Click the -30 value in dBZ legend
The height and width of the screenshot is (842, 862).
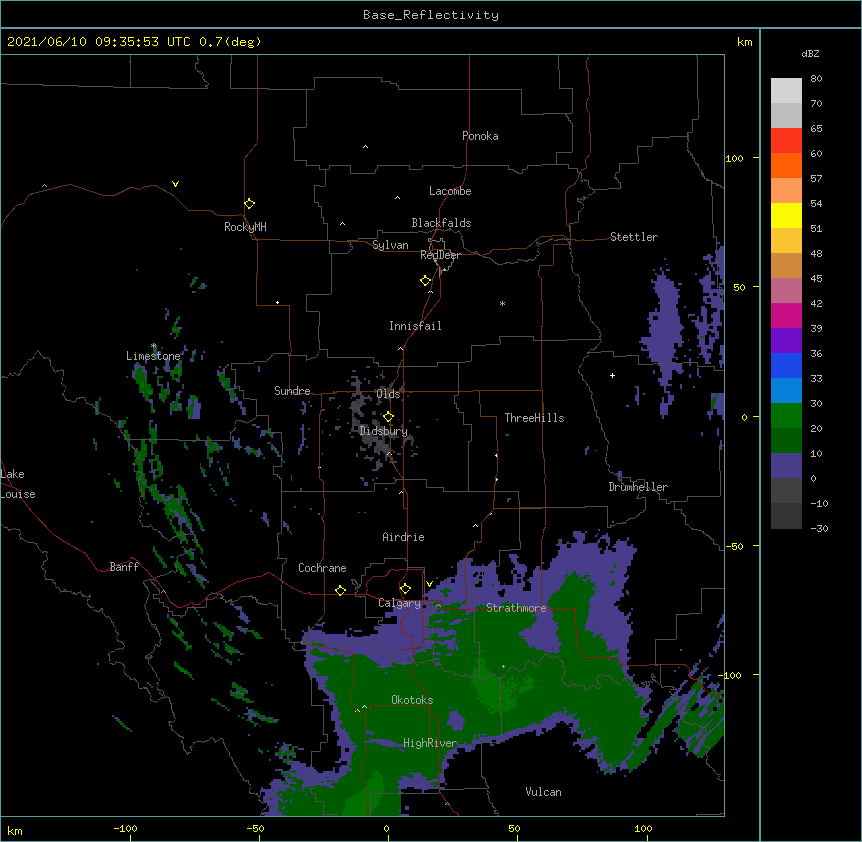tap(819, 528)
